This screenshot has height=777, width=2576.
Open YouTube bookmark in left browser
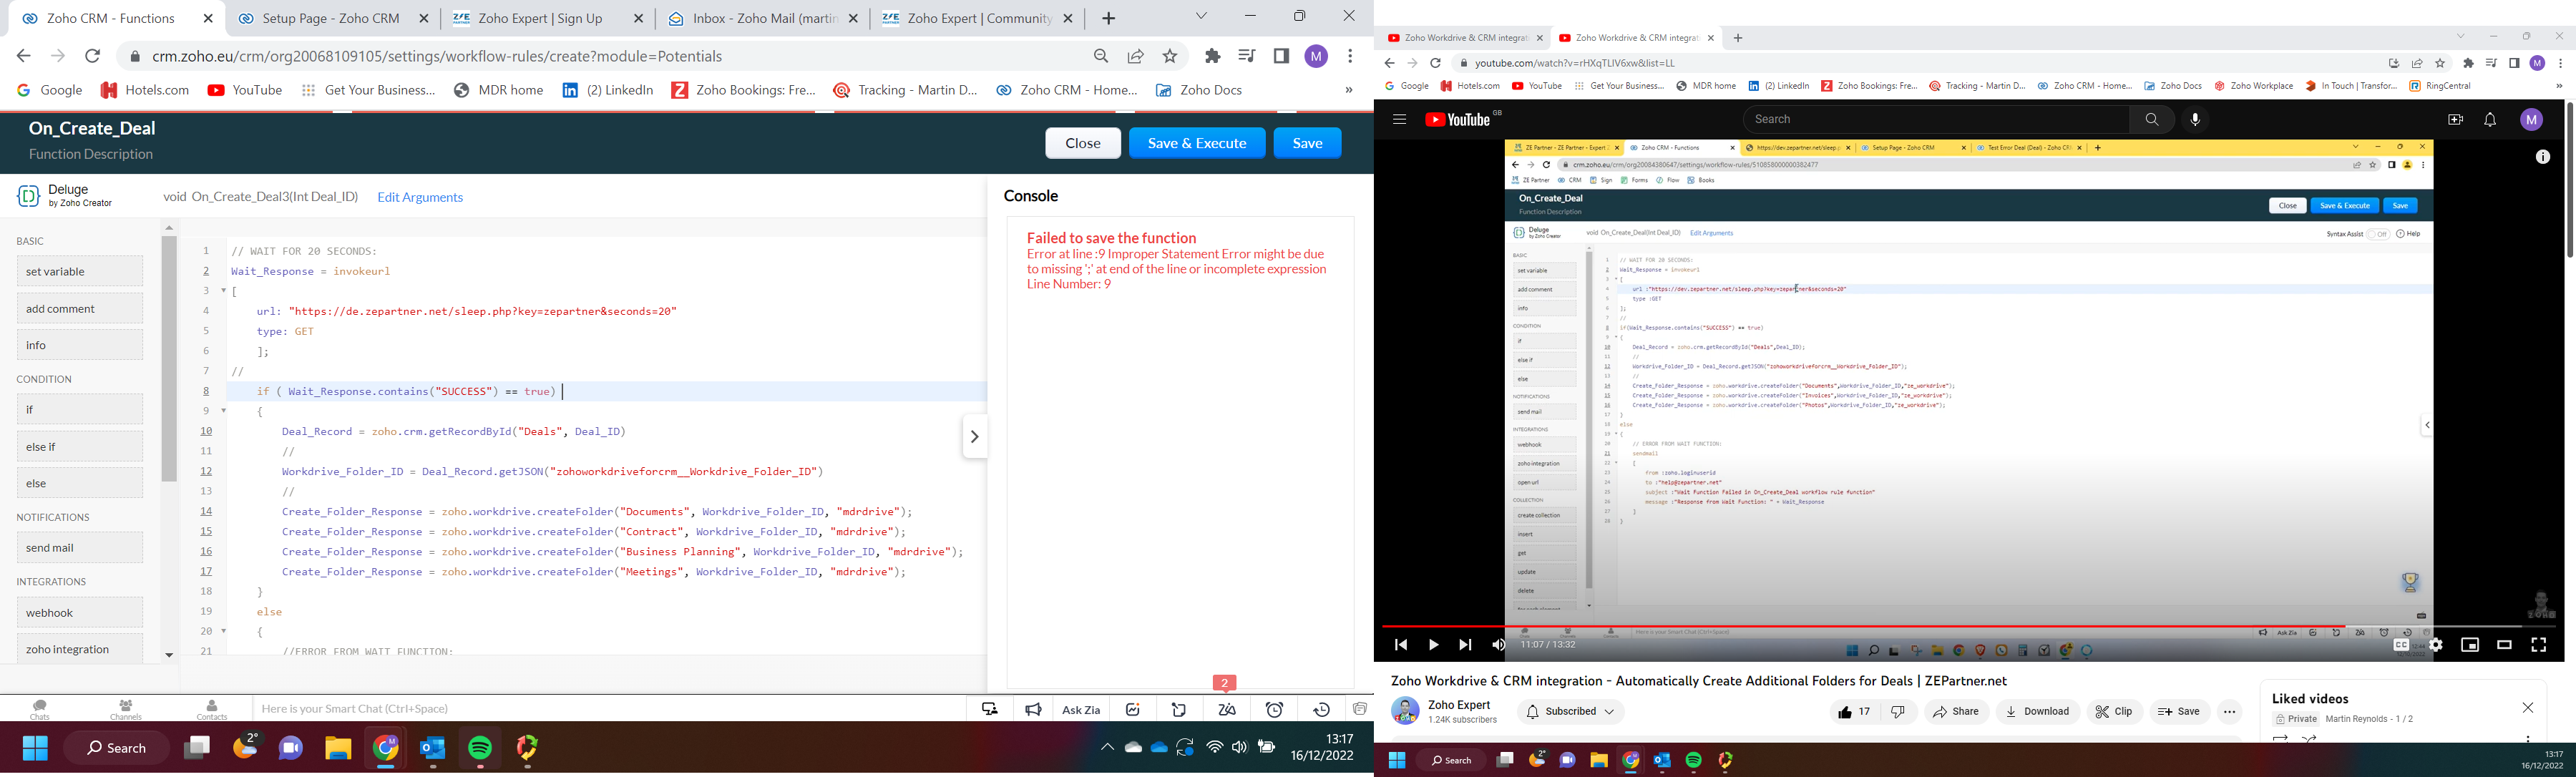(x=245, y=90)
